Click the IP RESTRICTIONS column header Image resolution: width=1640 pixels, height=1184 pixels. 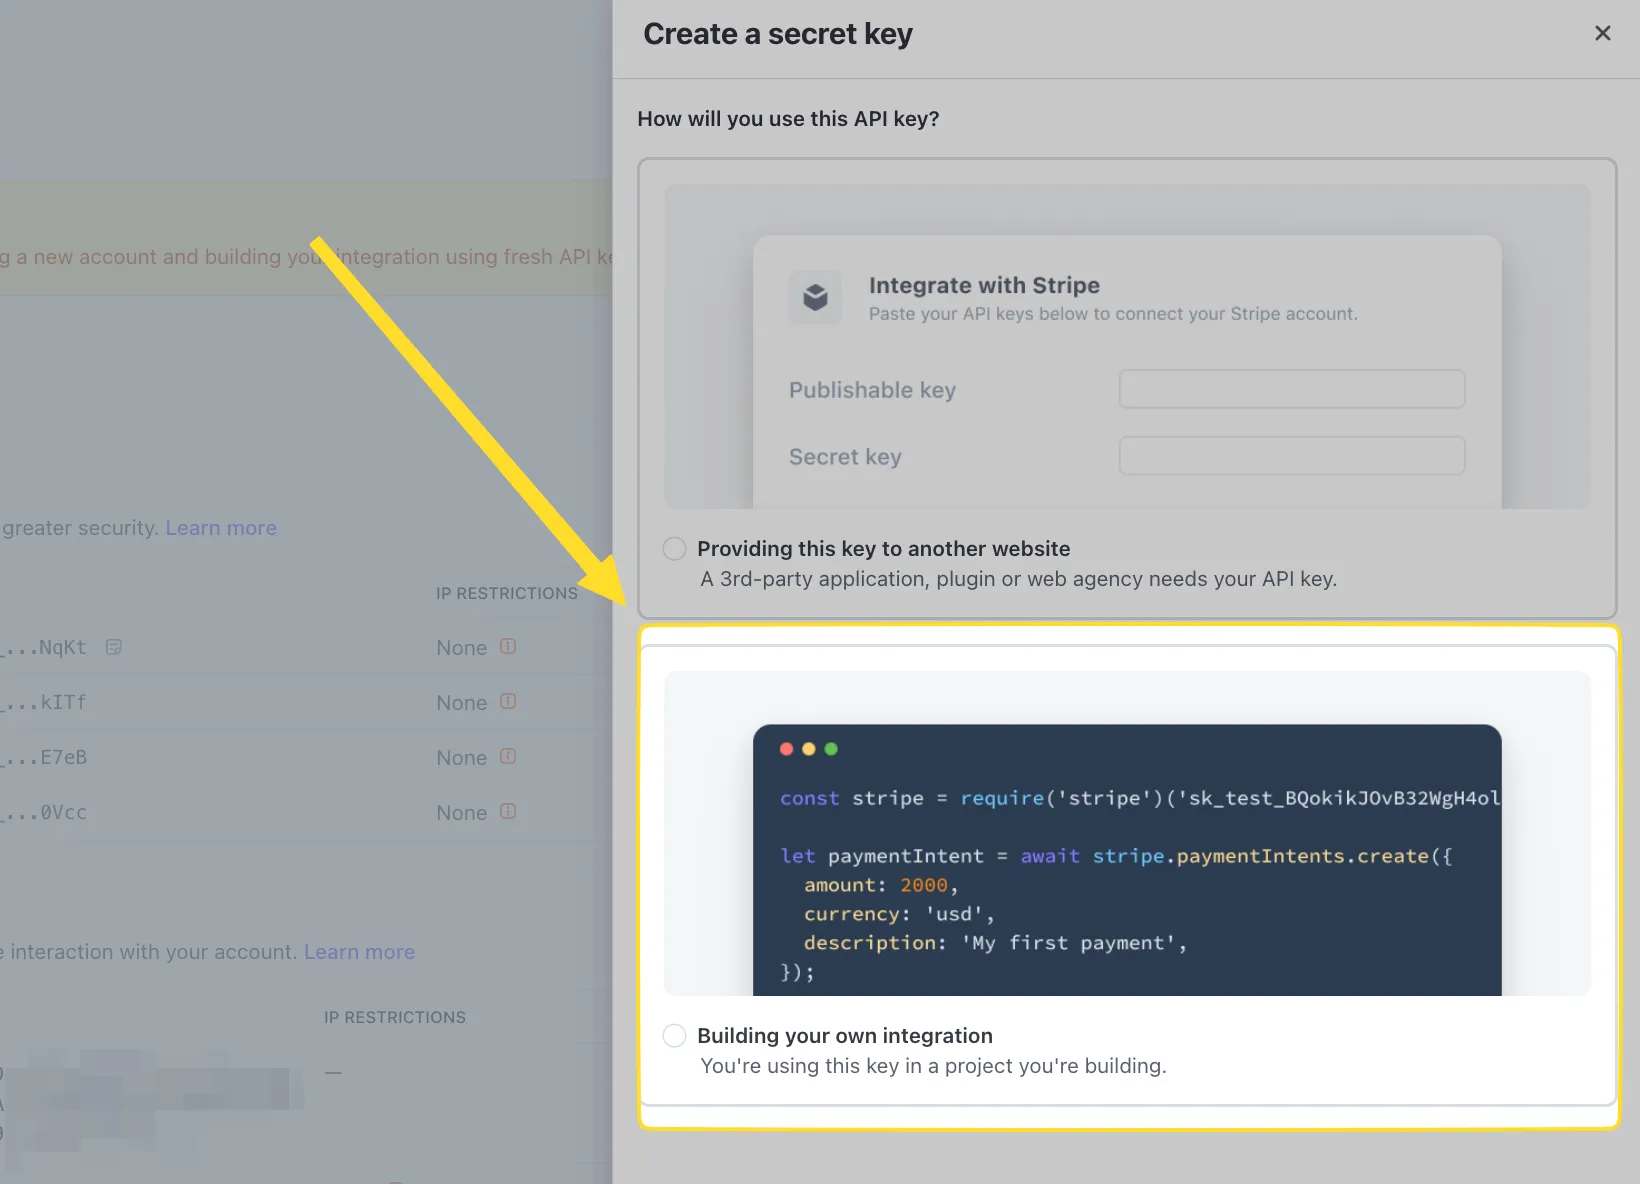[506, 592]
